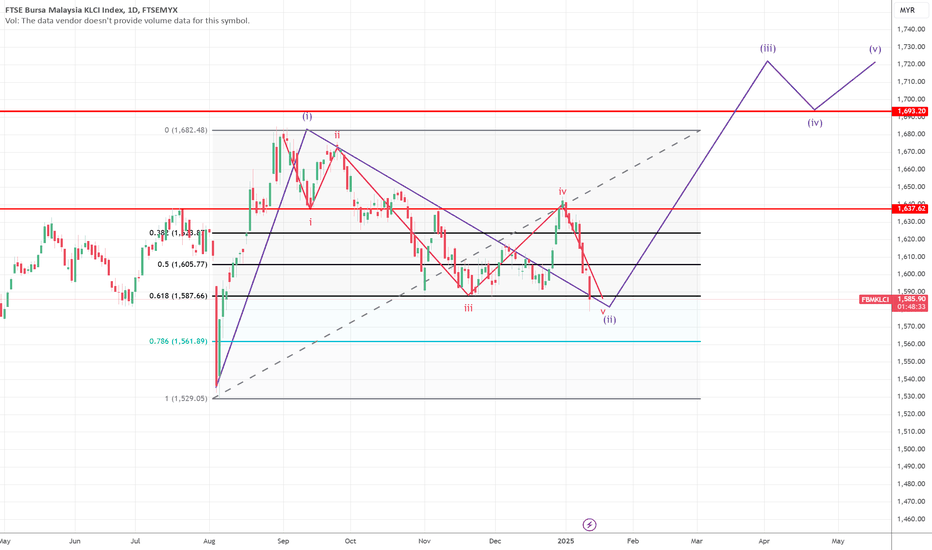Click the red sub-wave v label
Screen dimensions: 932x550
(x=603, y=311)
